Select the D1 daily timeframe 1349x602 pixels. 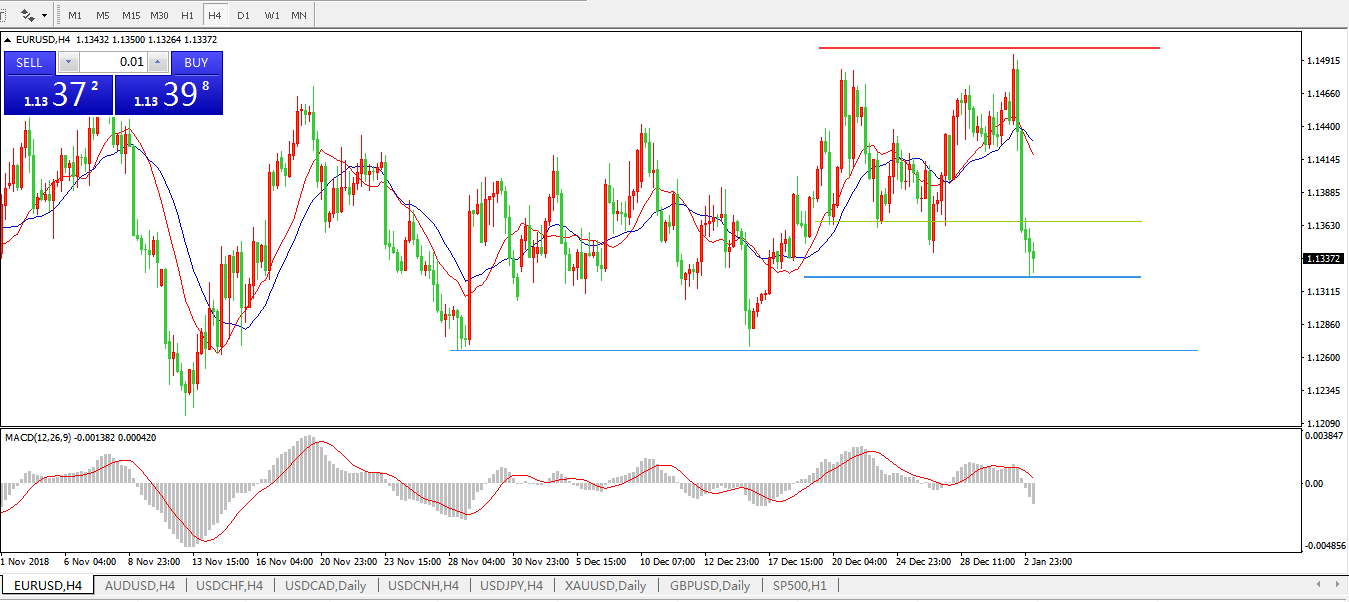243,16
